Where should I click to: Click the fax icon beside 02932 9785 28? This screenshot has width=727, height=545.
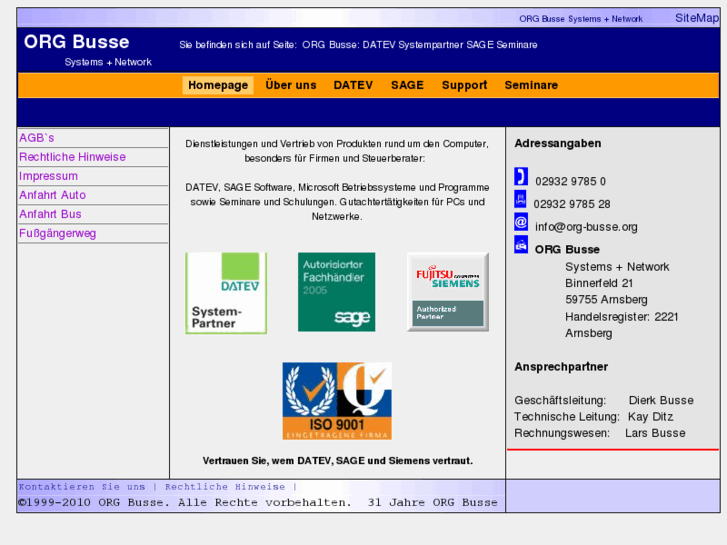click(521, 199)
